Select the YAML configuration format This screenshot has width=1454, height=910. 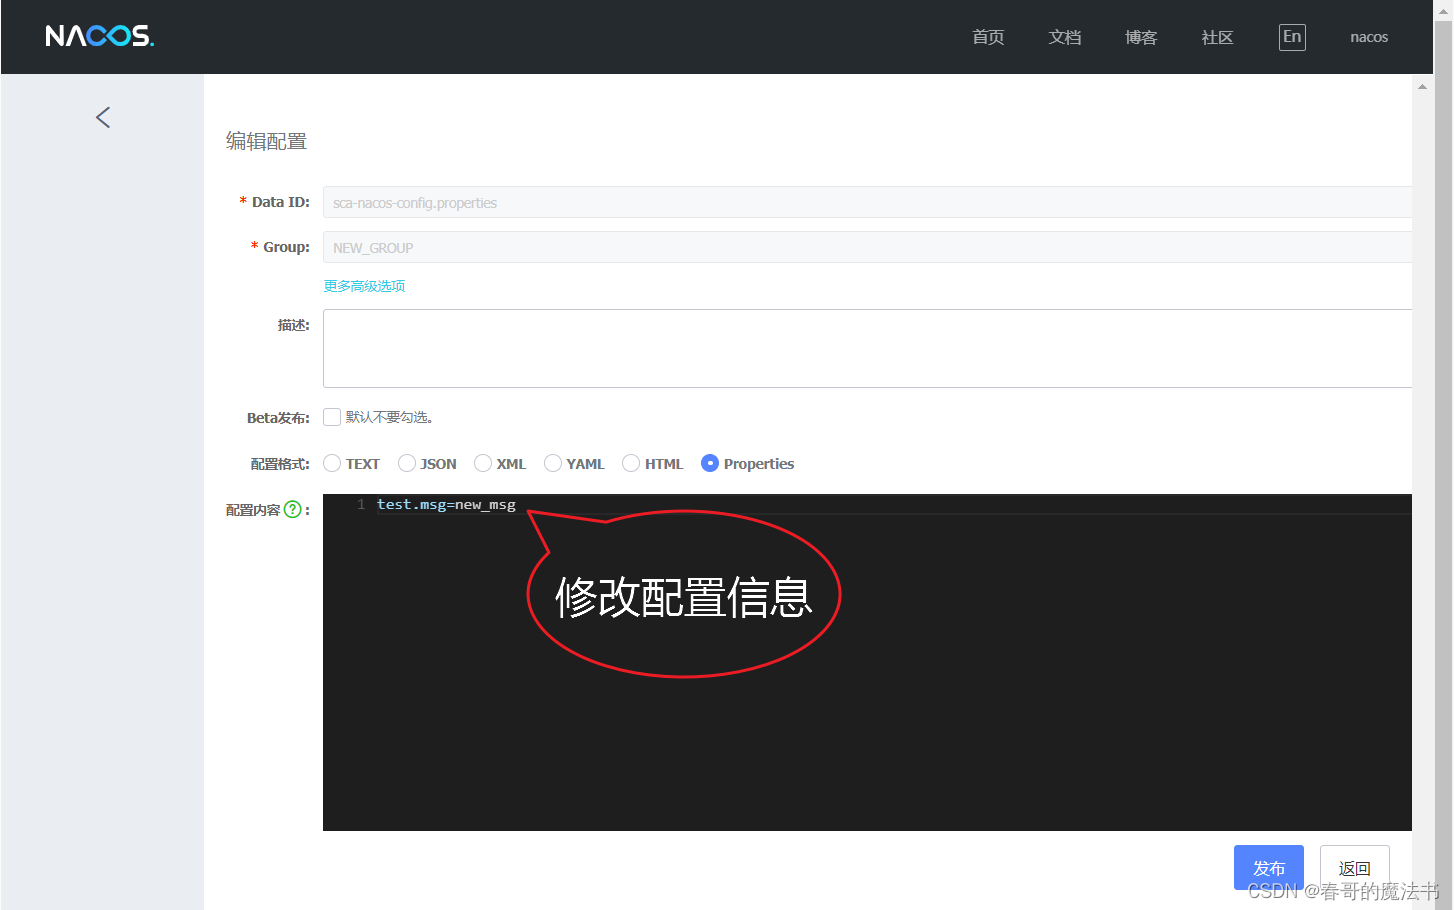(x=553, y=463)
